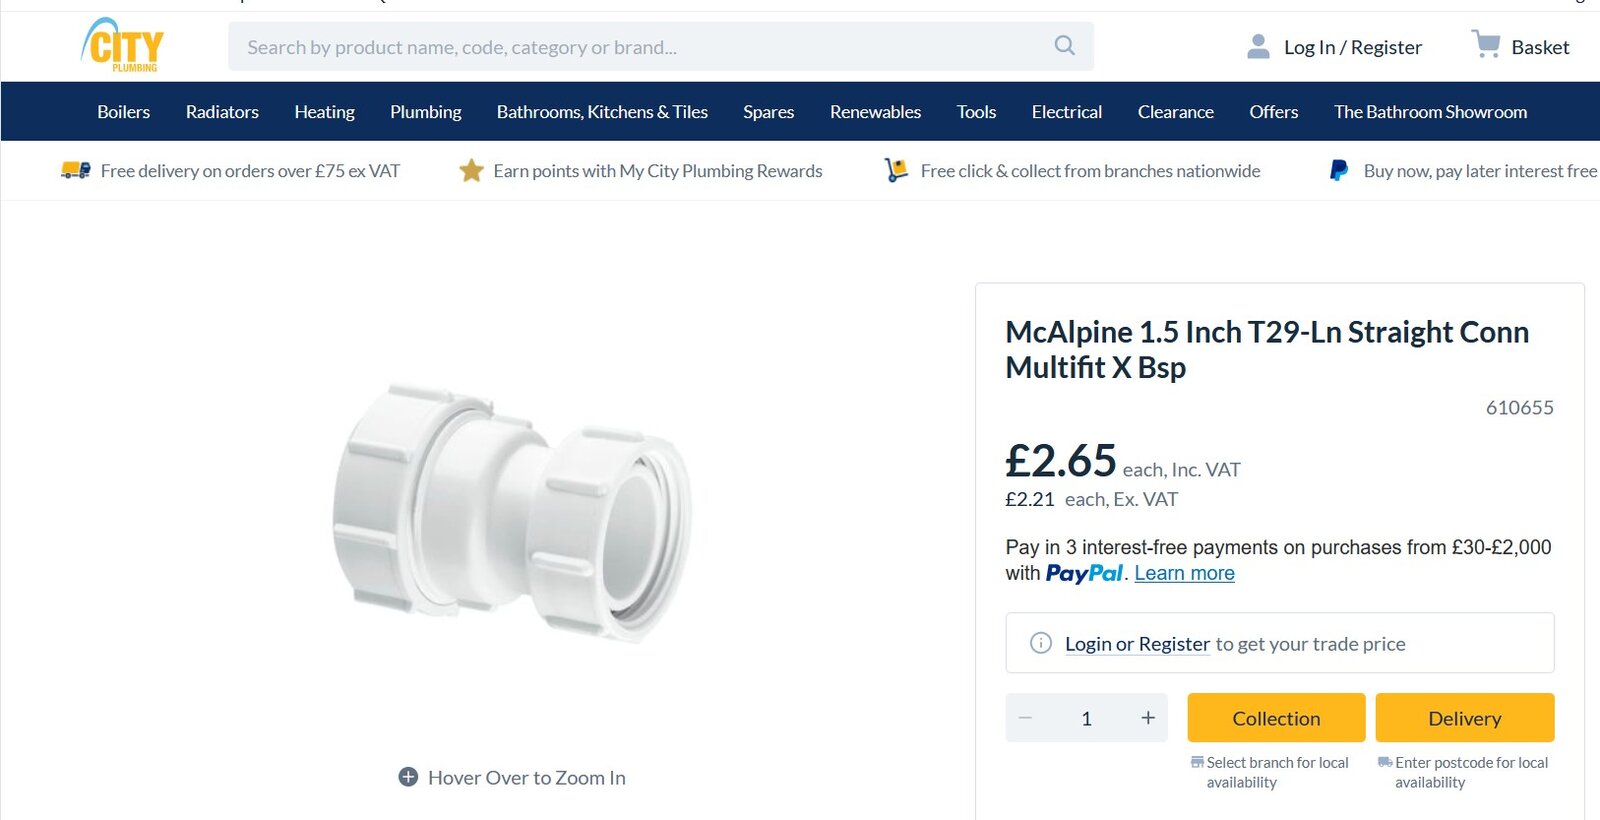The width and height of the screenshot is (1600, 820).
Task: Click the delivery truck icon
Action: click(76, 171)
